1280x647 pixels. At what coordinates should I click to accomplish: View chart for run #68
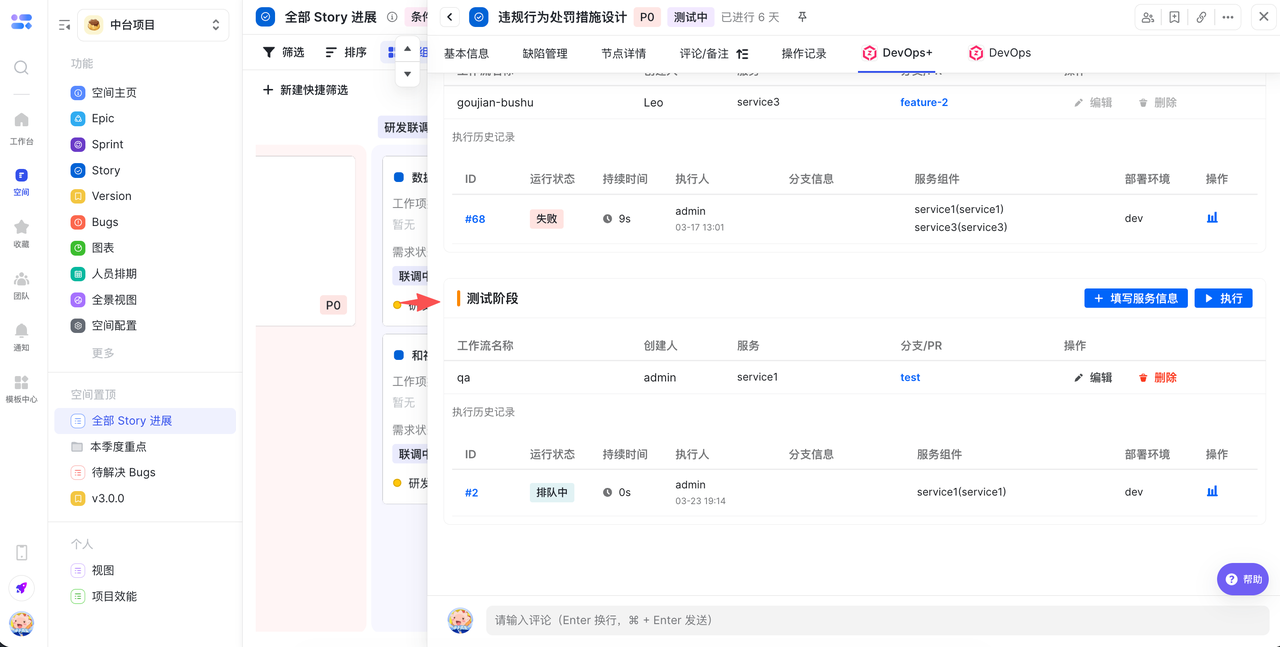click(1212, 218)
